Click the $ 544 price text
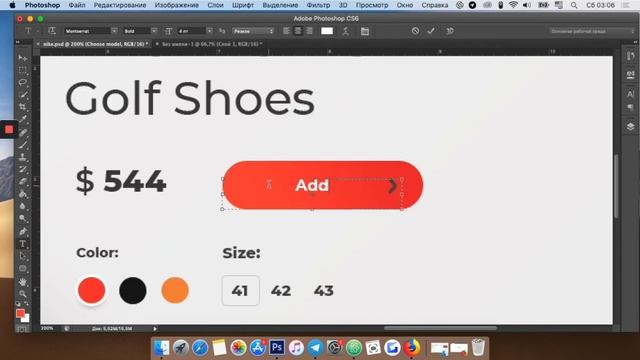This screenshot has height=360, width=640. pos(121,181)
